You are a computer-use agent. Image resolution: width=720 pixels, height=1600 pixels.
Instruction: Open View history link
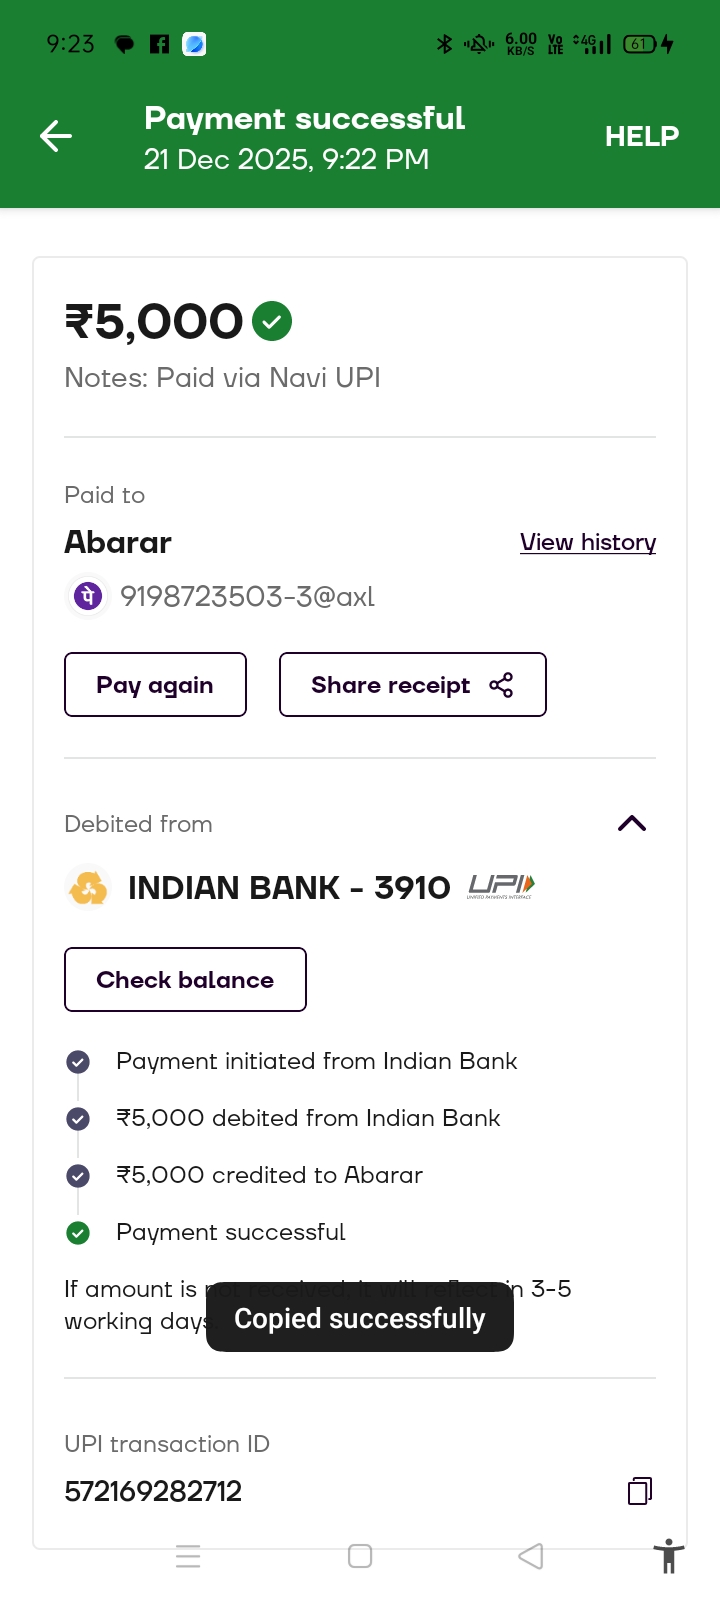[x=588, y=542]
